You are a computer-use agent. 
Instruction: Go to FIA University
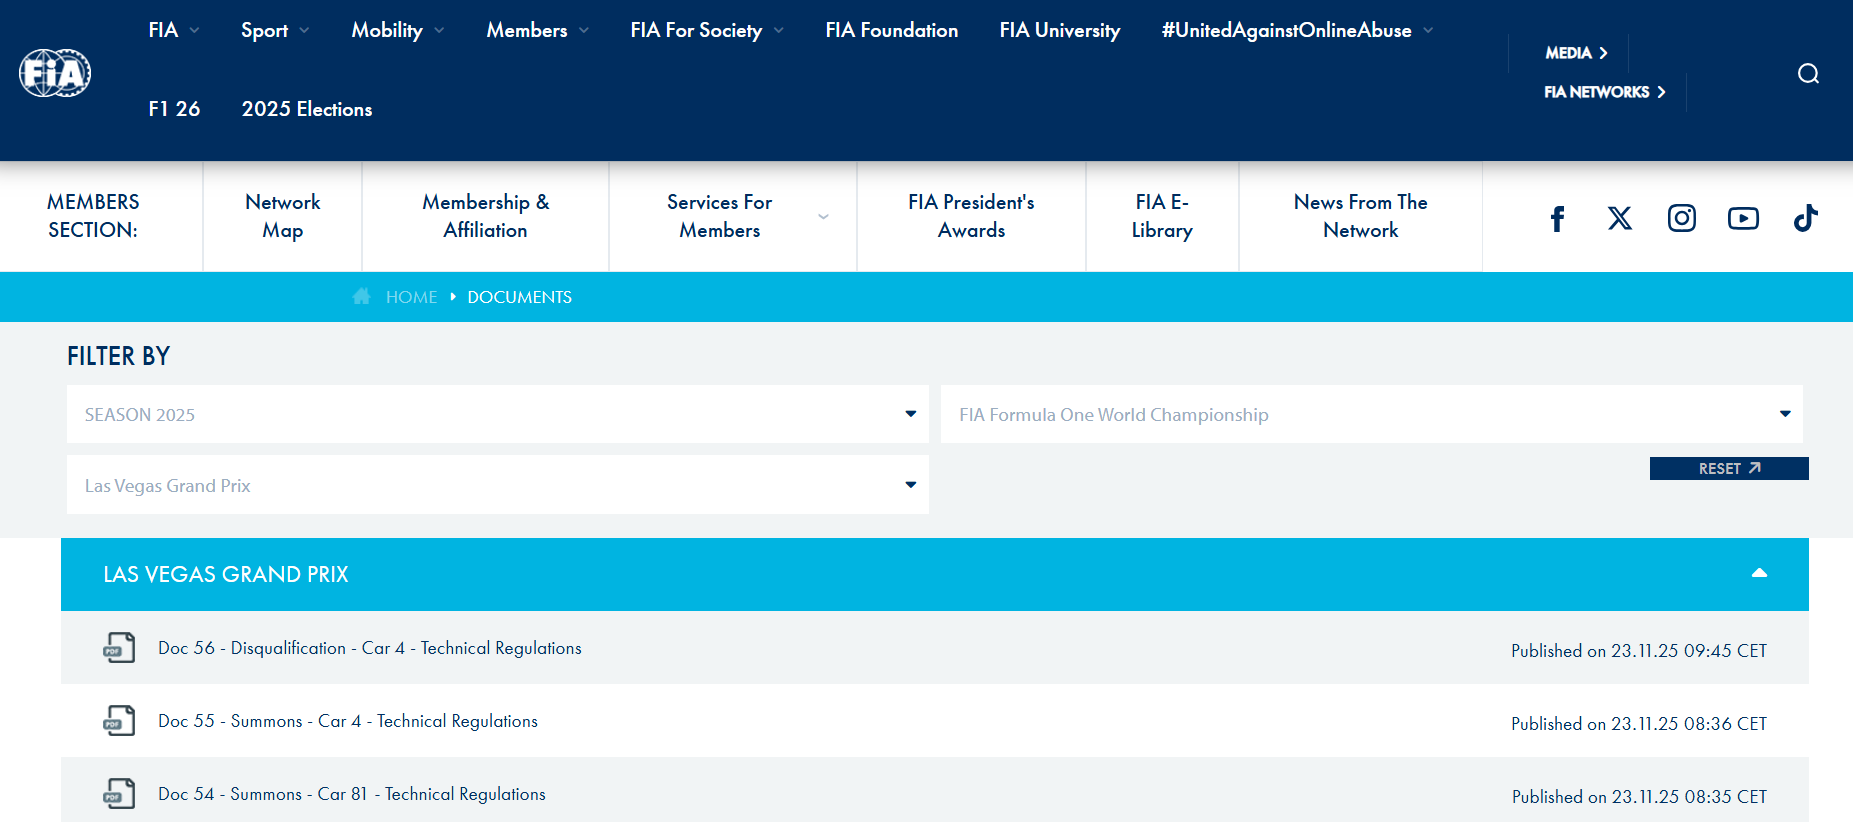coord(1060,30)
